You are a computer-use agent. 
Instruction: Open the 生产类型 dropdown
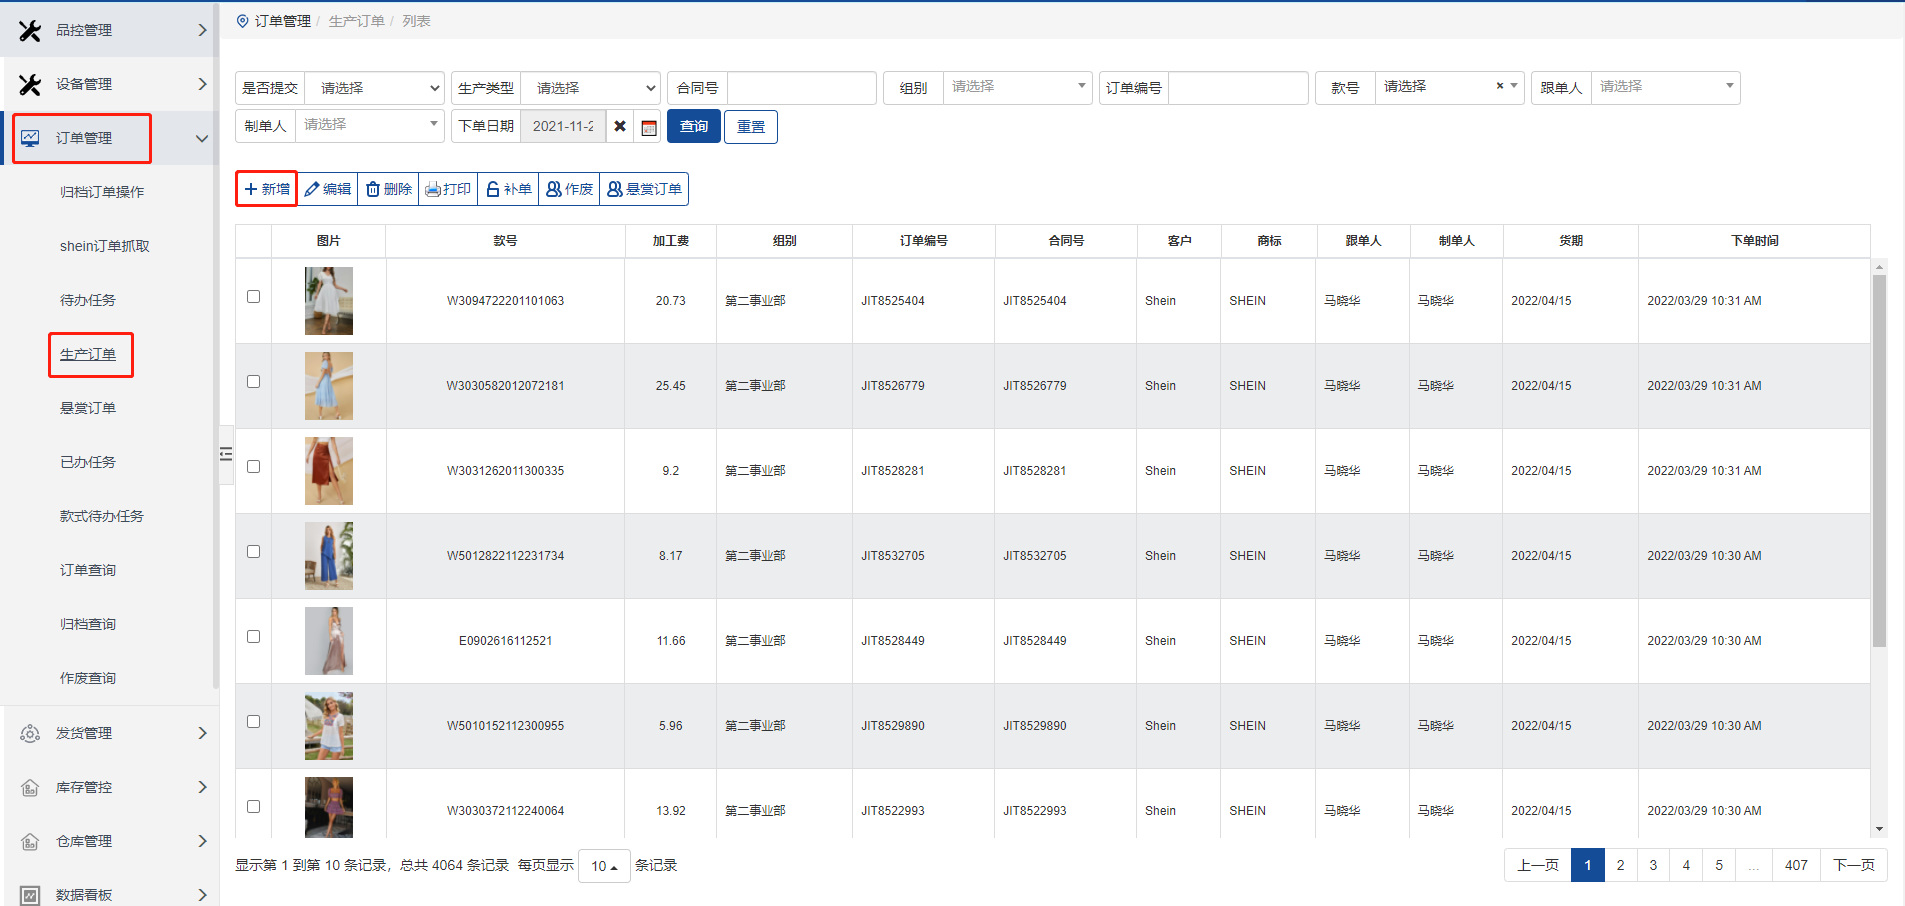pos(590,88)
